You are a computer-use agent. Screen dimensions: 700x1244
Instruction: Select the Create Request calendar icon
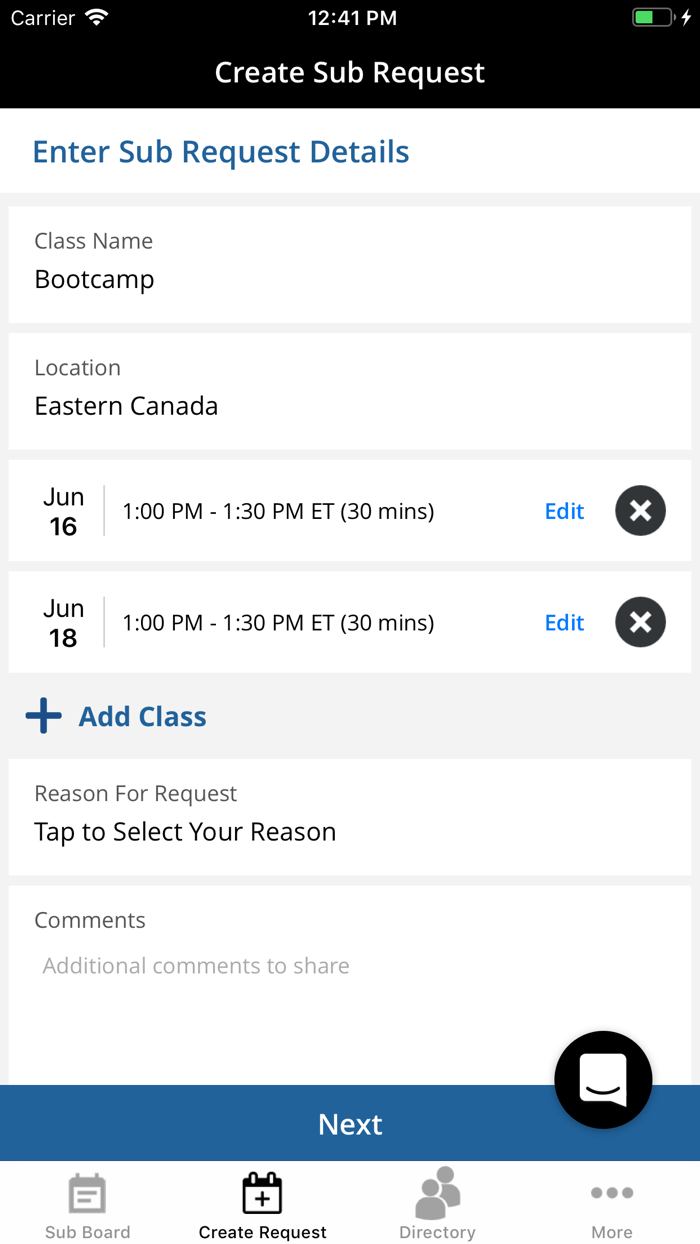pyautogui.click(x=262, y=1192)
